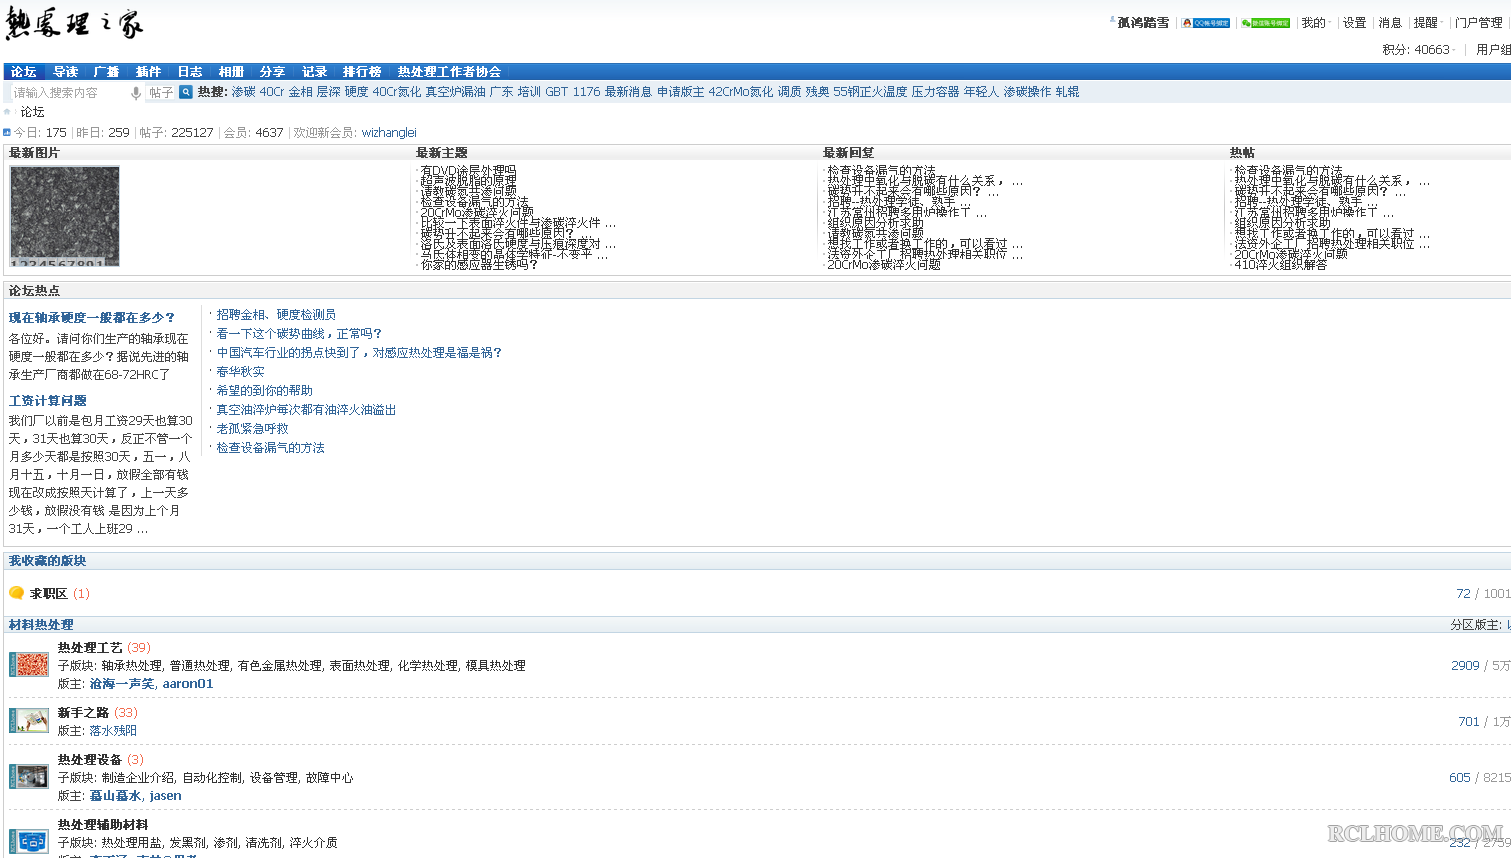
Task: Open thread 看一下这个碳势曲线，正常吗？
Action: point(299,334)
